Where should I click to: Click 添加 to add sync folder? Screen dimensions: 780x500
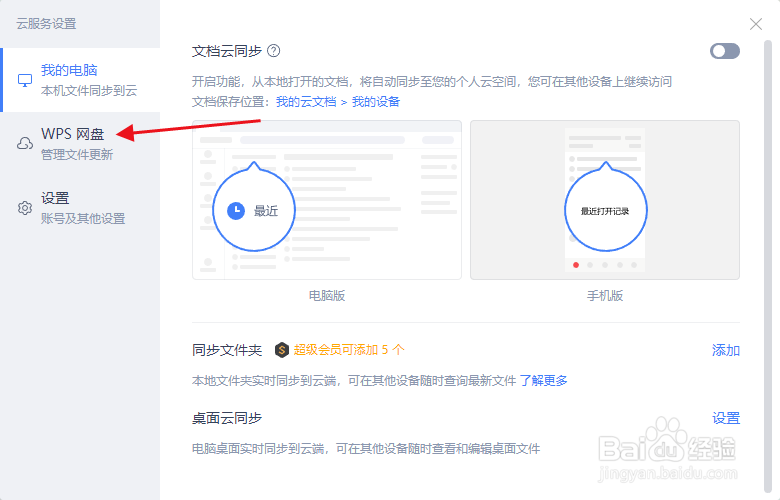[x=726, y=350]
